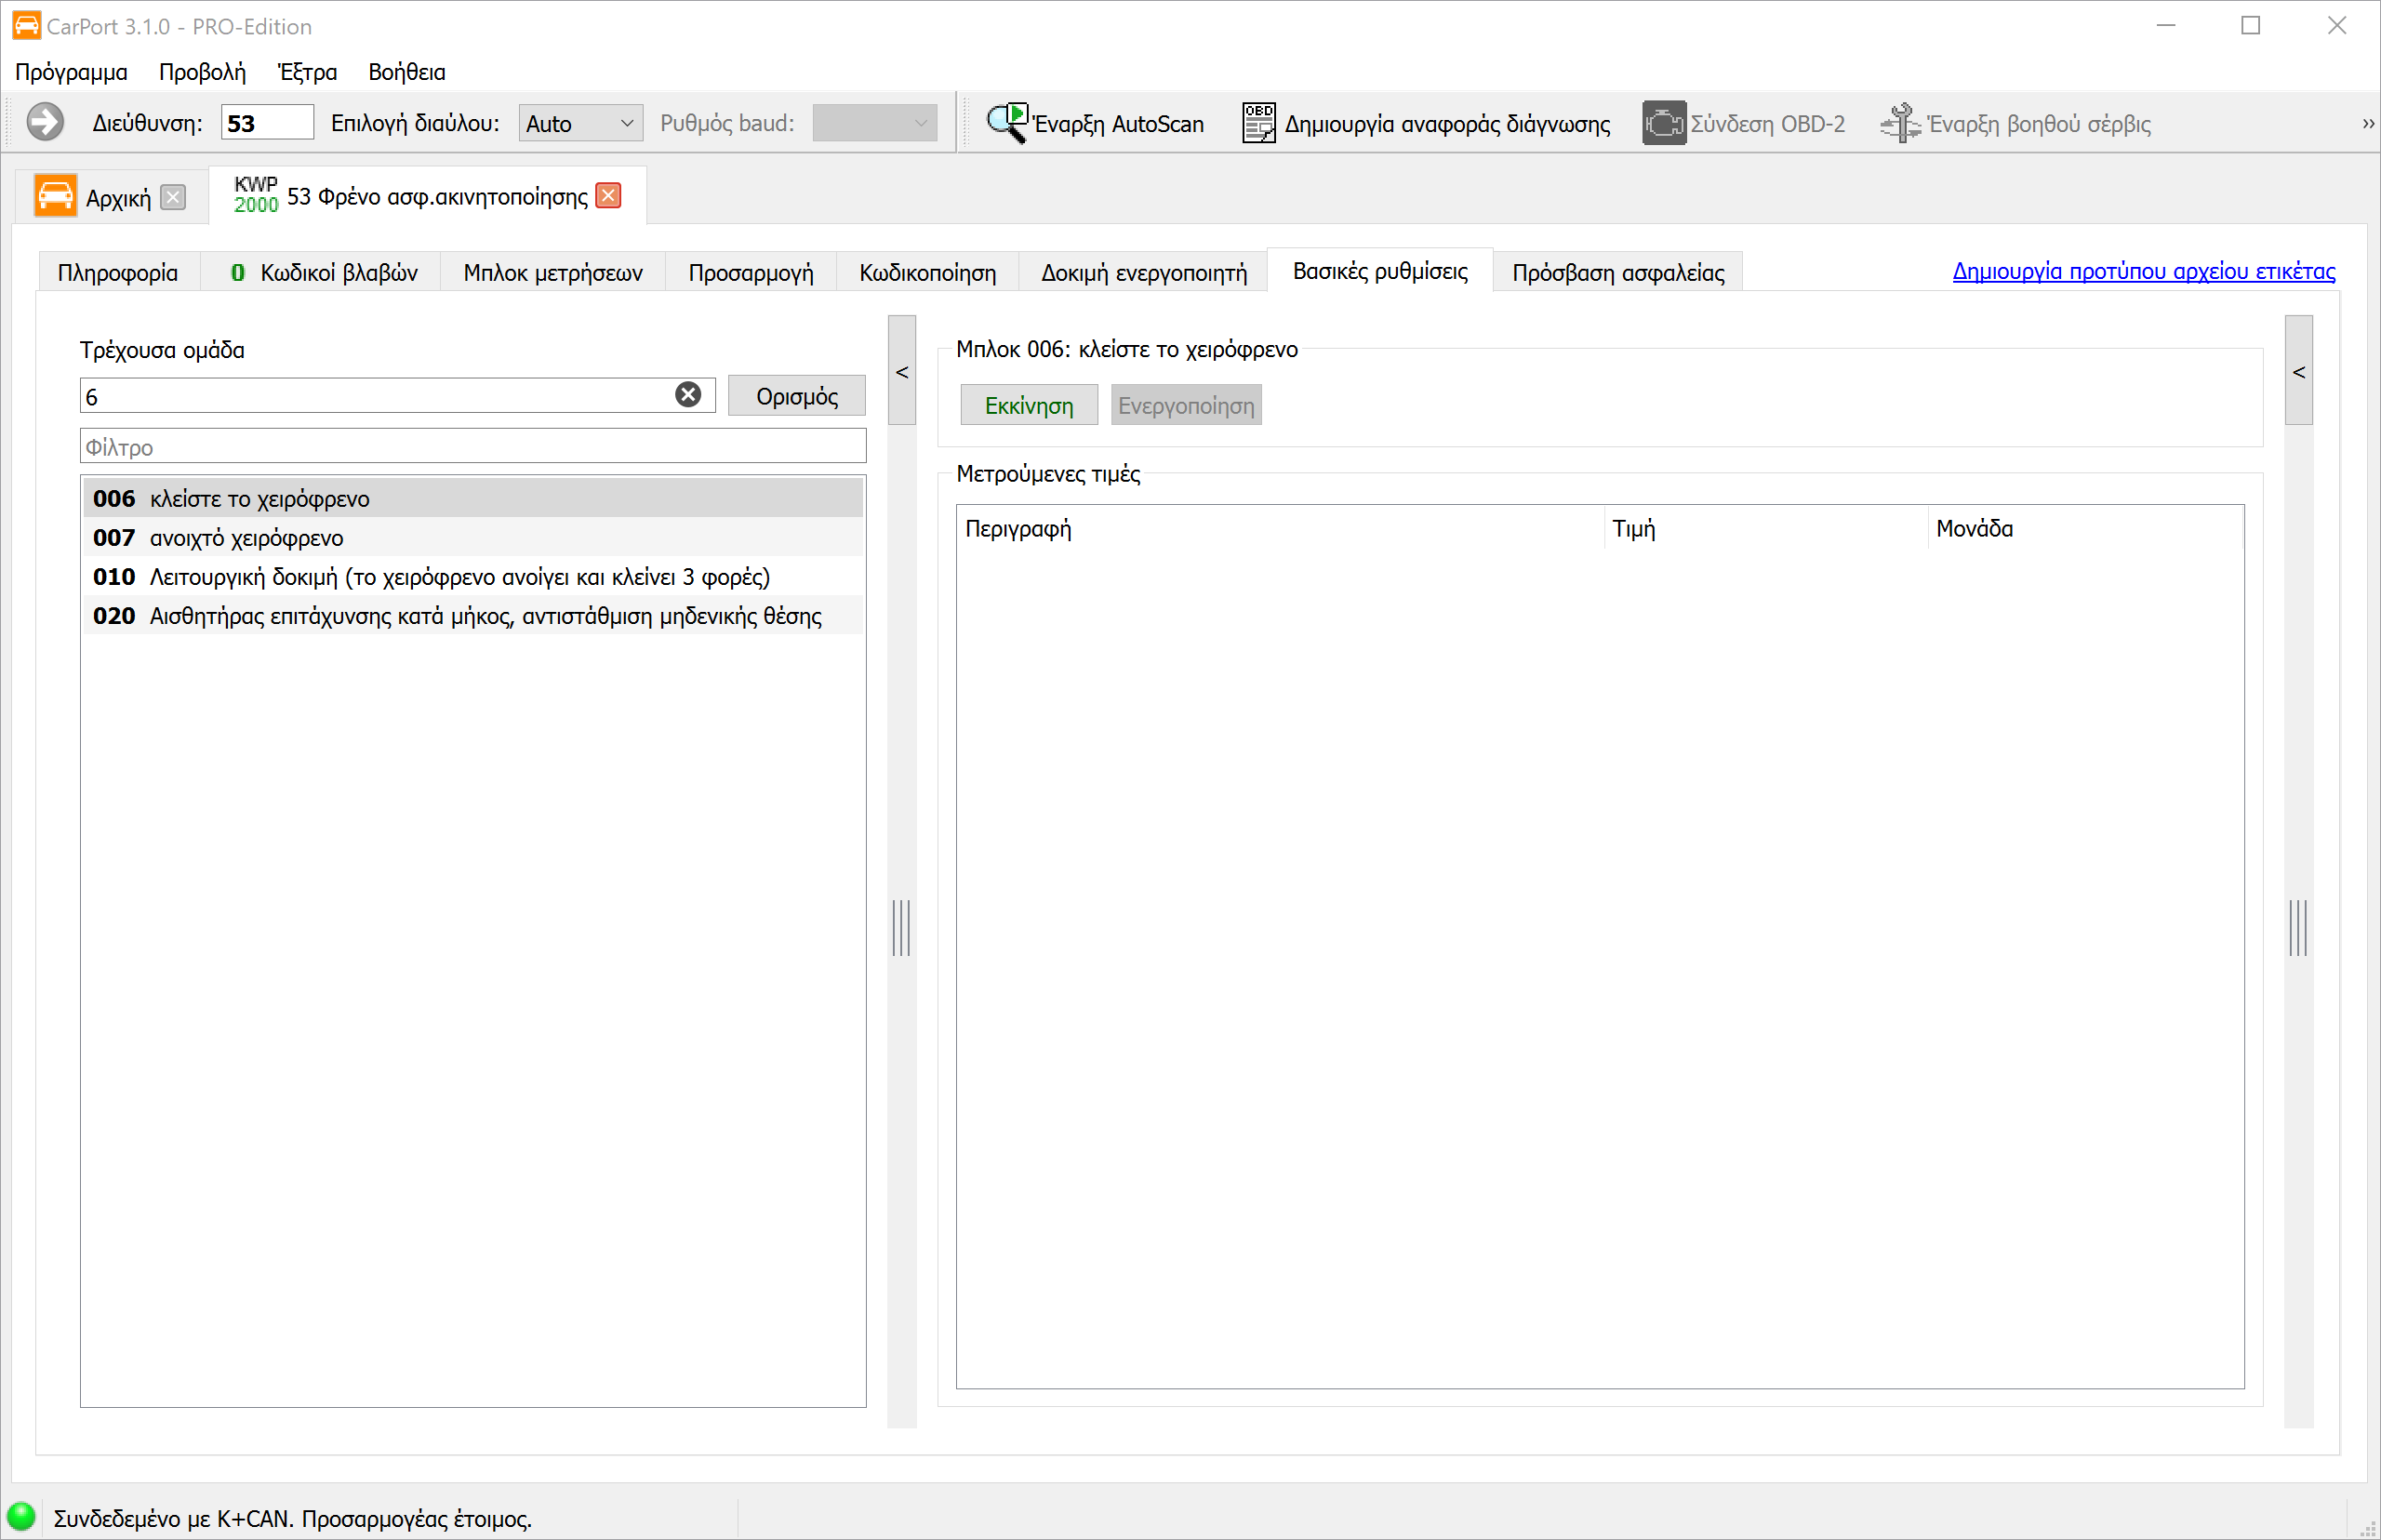Click the Ορισμός button
Screen dimensions: 2381x1540
[x=797, y=396]
